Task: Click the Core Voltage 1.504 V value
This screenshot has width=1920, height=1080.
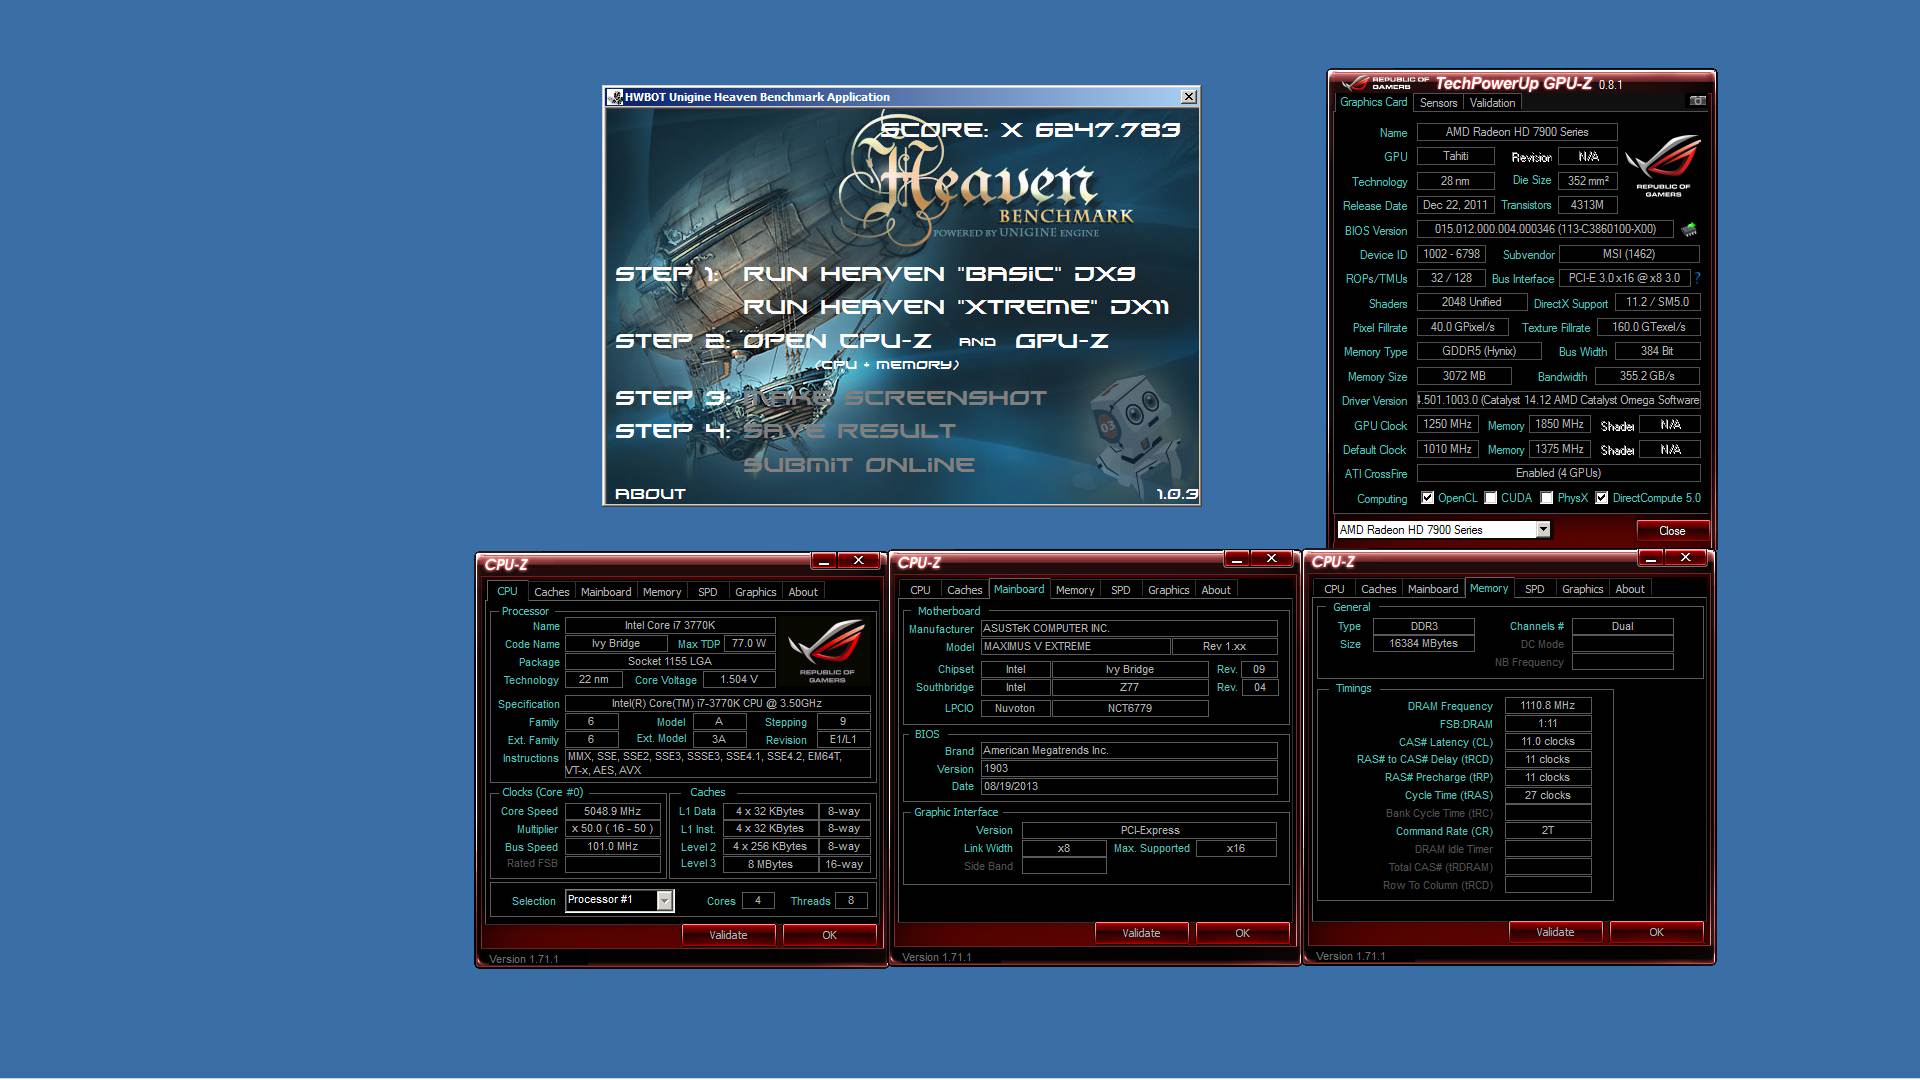Action: pyautogui.click(x=739, y=680)
